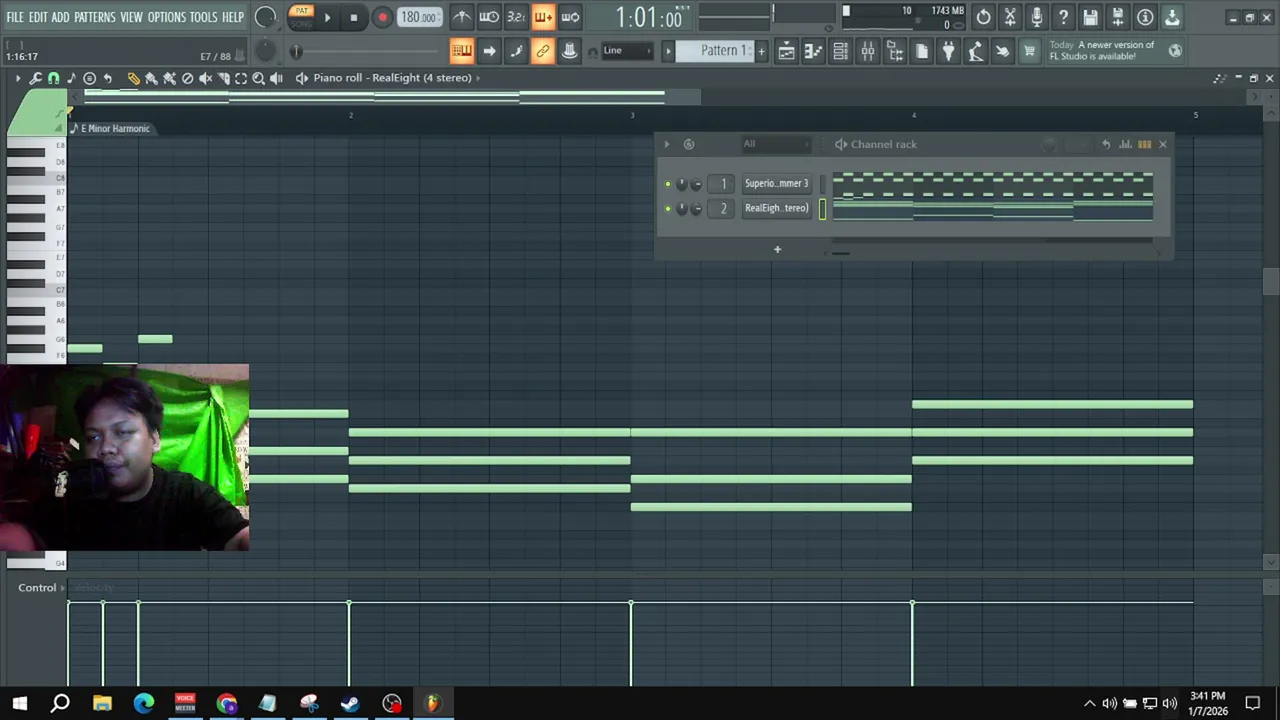
Task: Click Superio..mmer 3 channel button
Action: click(776, 184)
